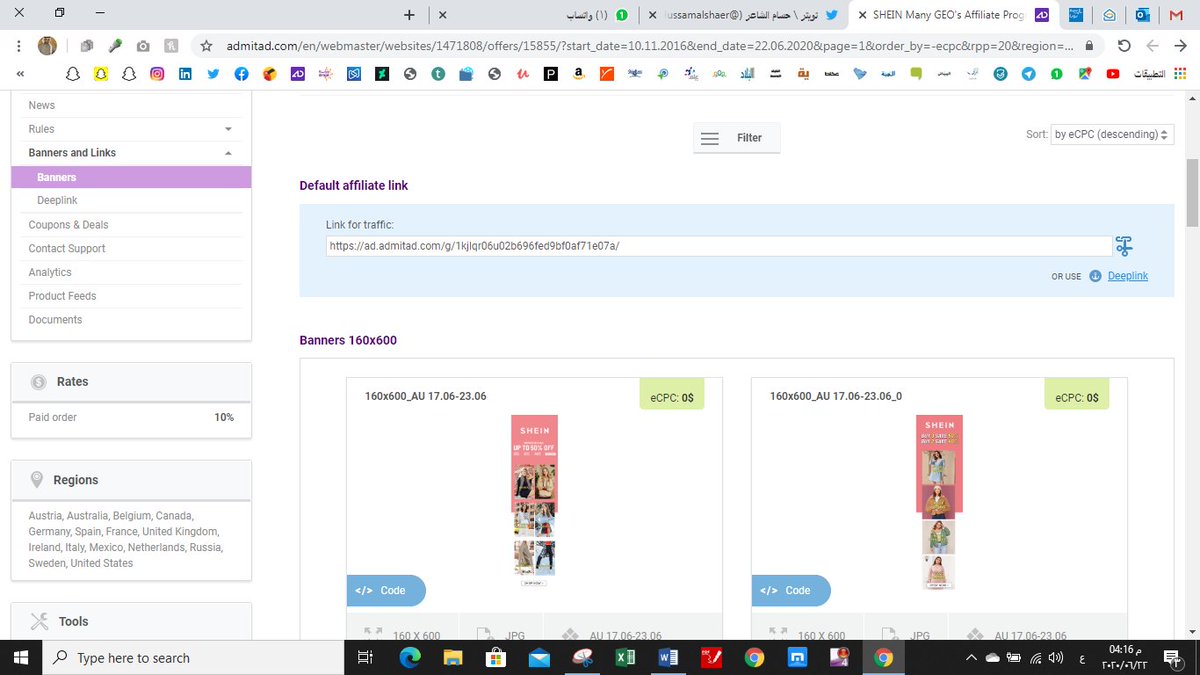Open Word from the taskbar
The height and width of the screenshot is (675, 1200).
click(x=669, y=658)
